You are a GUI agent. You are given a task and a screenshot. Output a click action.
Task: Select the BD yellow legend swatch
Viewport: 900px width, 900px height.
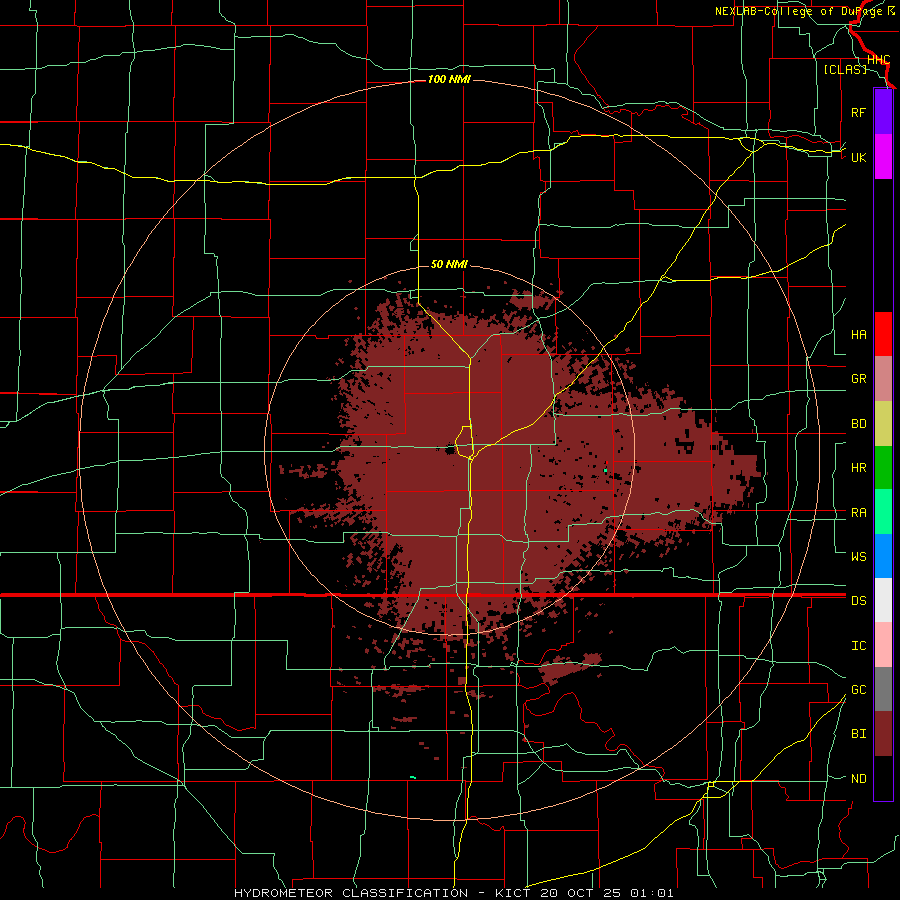tap(883, 423)
